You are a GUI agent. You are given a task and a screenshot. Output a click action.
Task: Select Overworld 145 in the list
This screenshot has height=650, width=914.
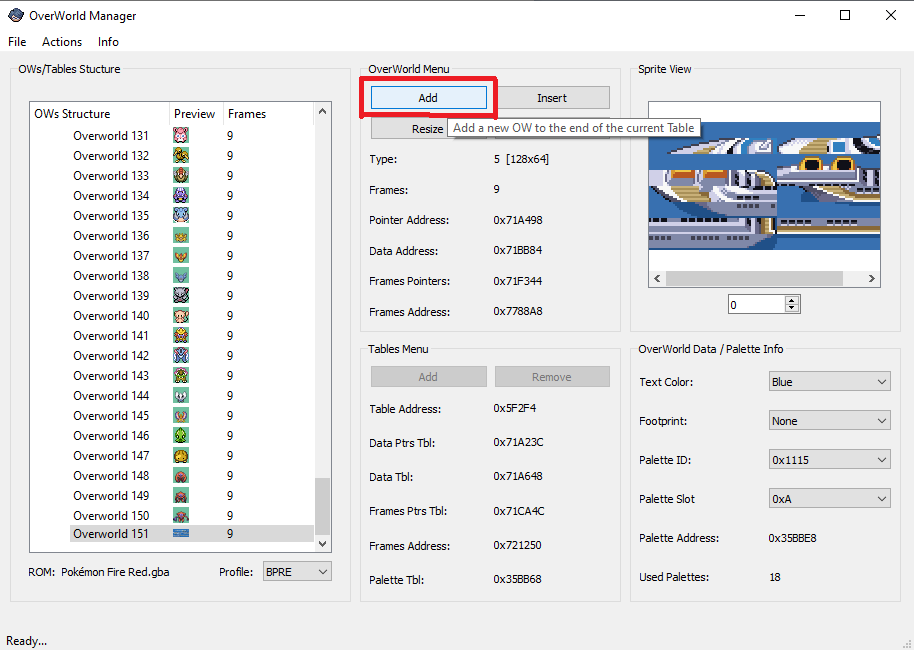pos(111,416)
